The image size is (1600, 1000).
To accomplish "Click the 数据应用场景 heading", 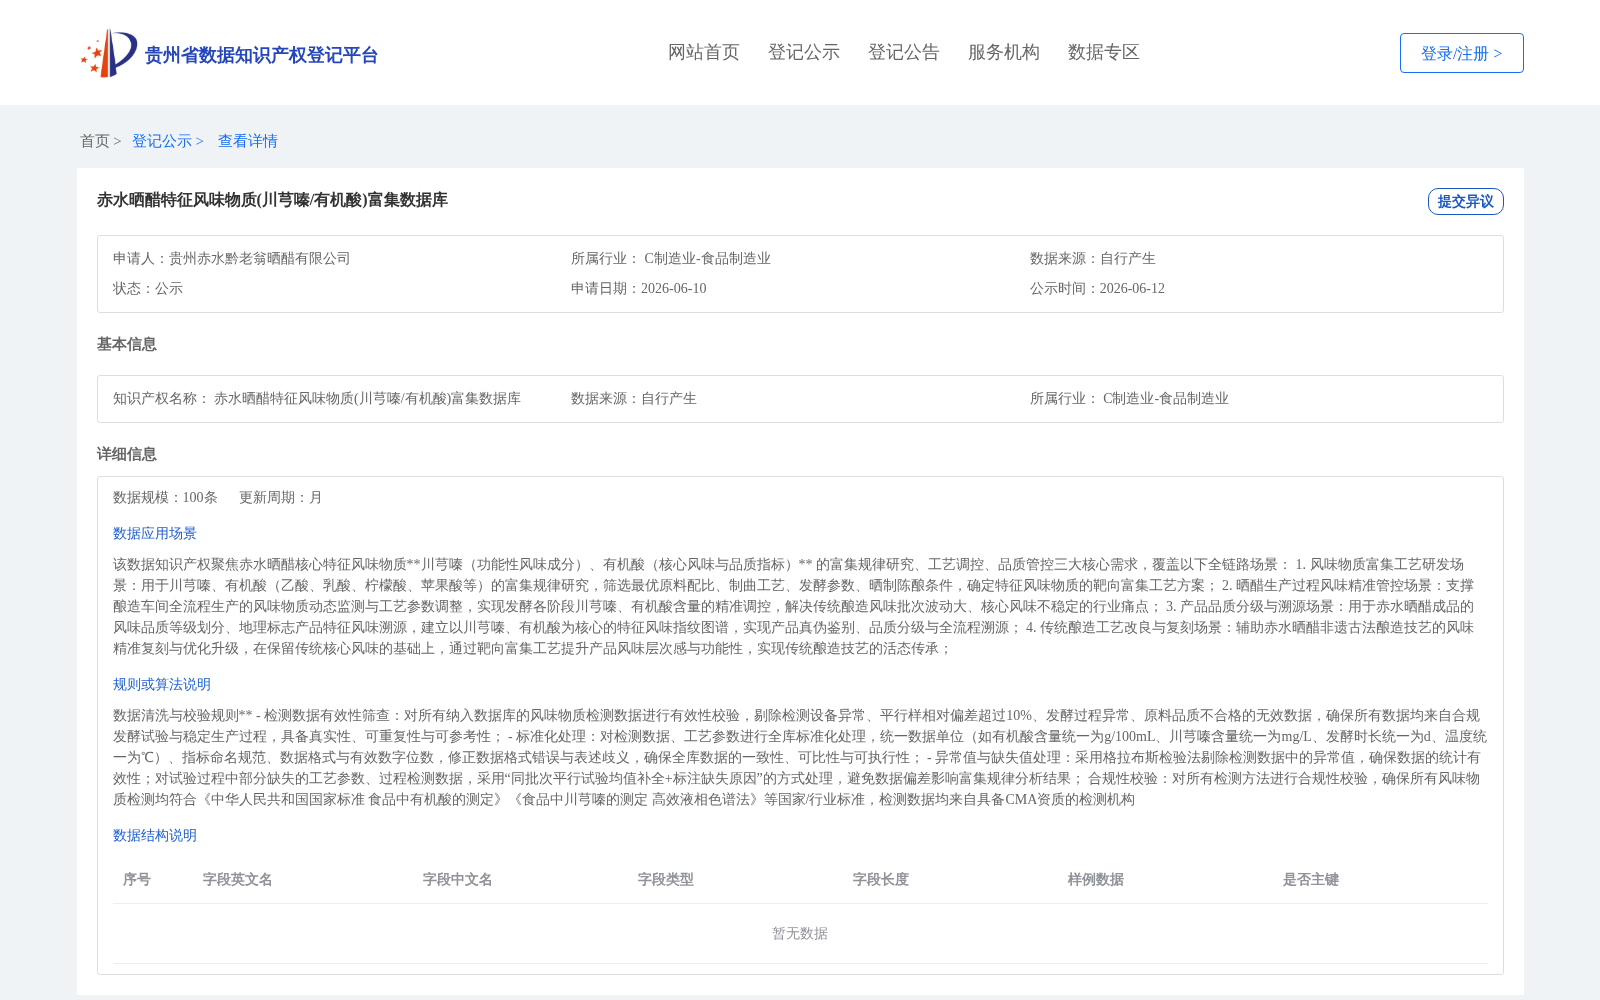I will click(155, 533).
